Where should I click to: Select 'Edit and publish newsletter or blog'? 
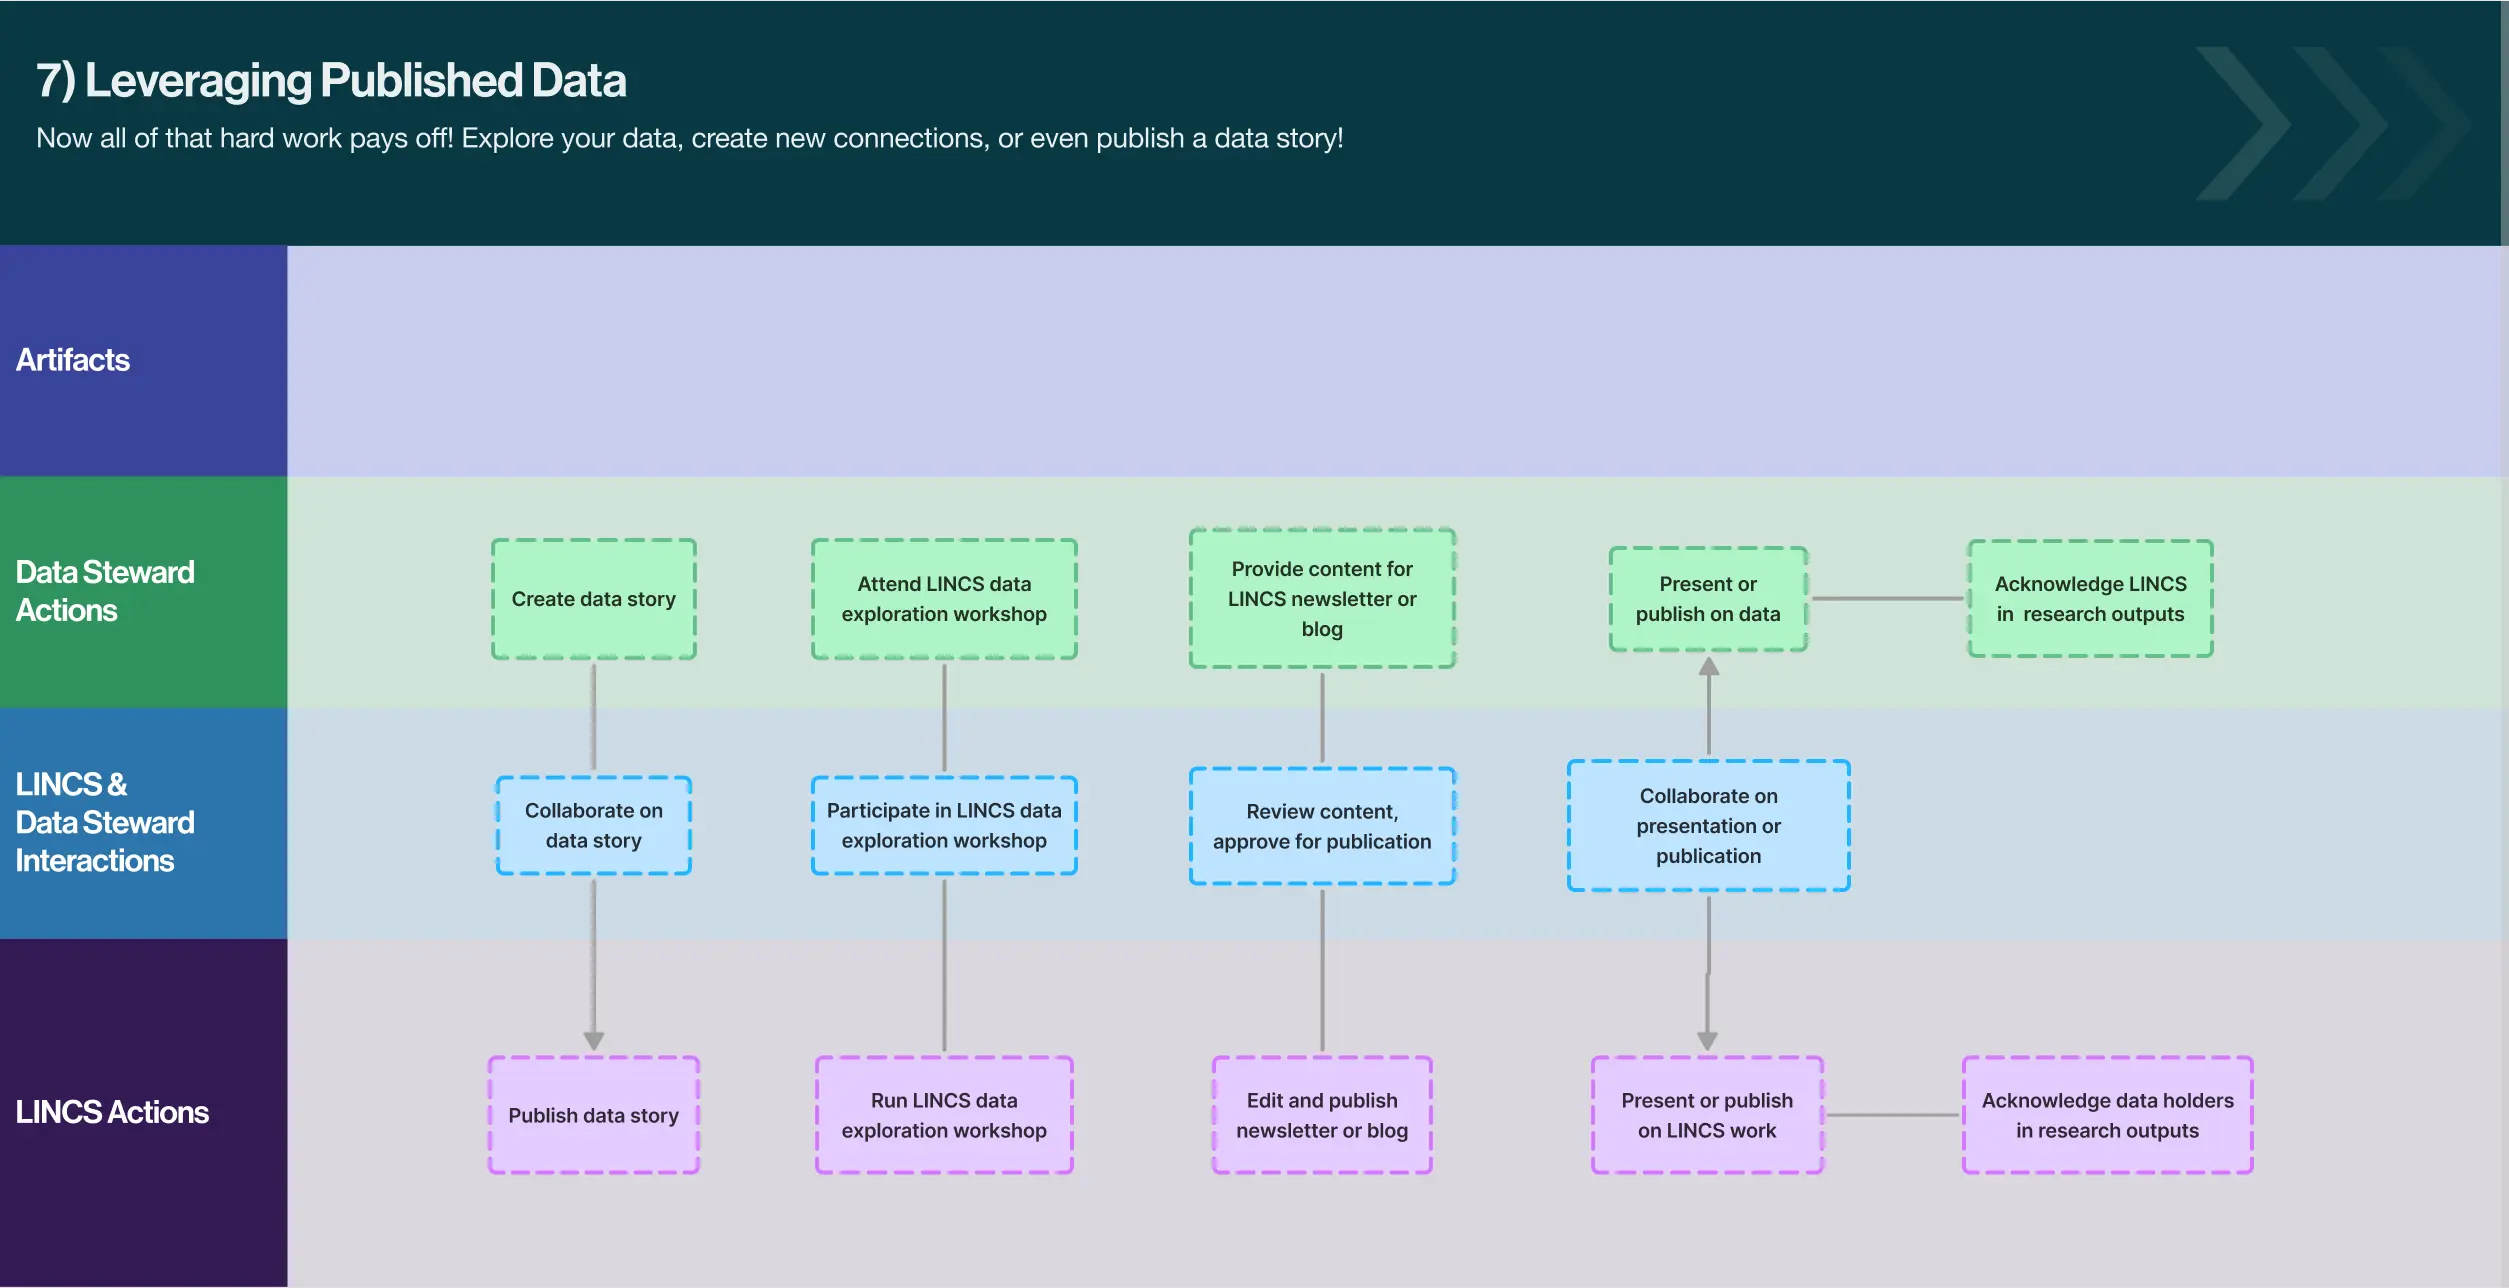[1321, 1115]
